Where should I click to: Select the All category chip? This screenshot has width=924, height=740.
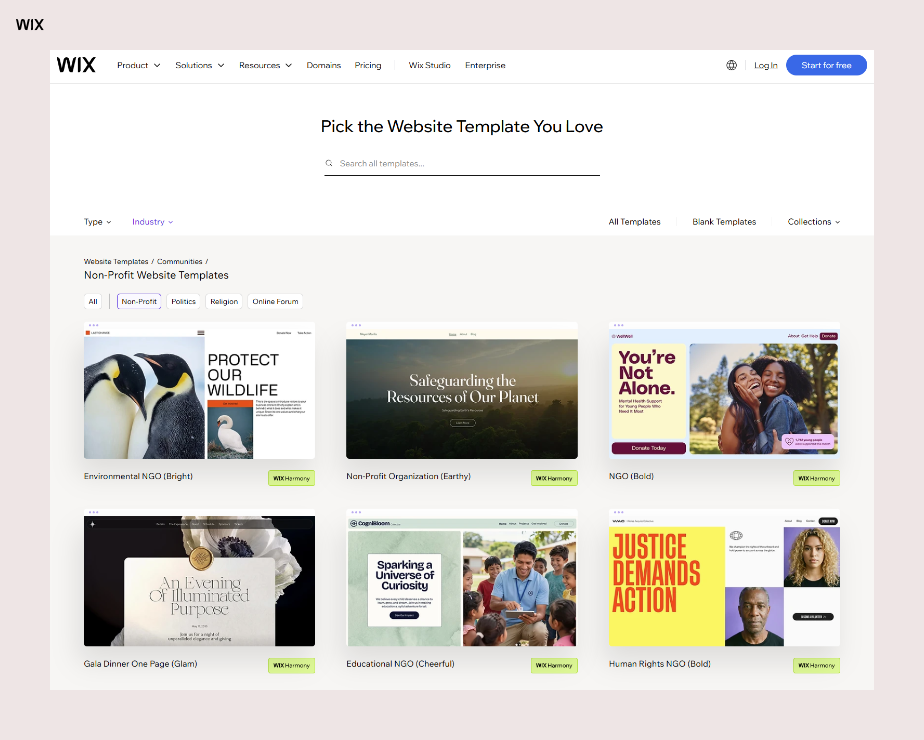93,301
